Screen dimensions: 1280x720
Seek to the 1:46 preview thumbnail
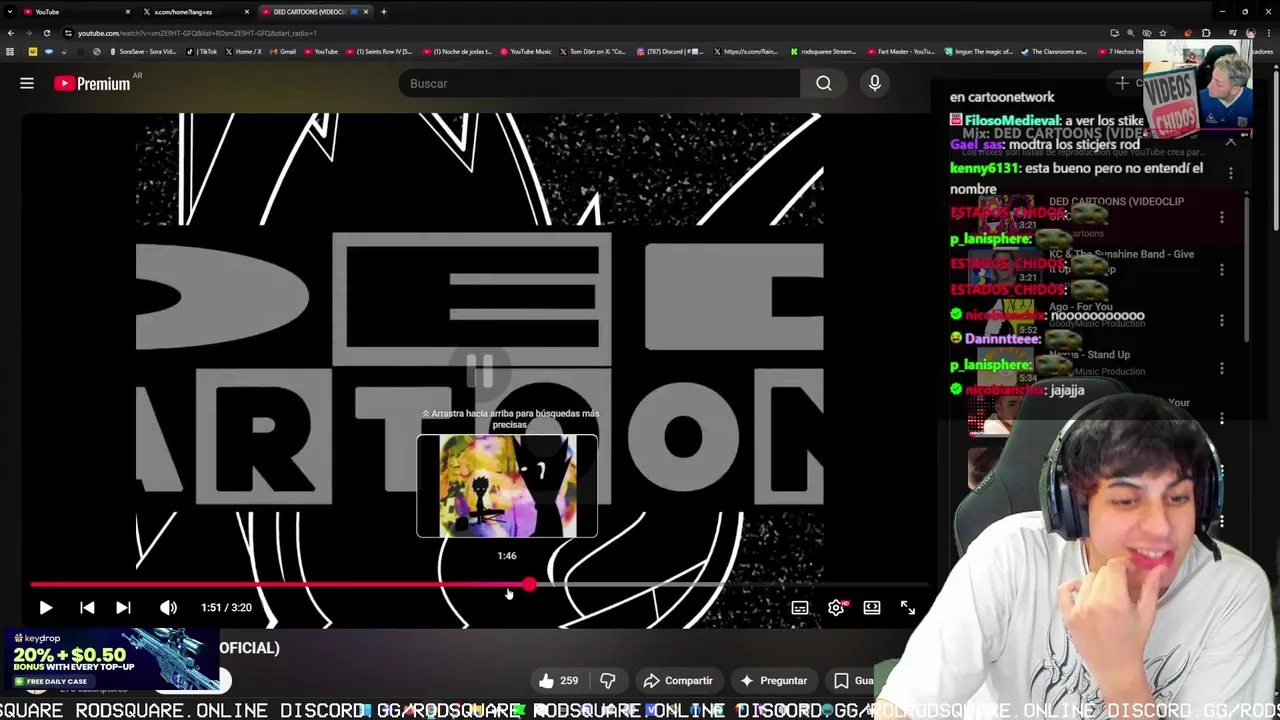[507, 486]
